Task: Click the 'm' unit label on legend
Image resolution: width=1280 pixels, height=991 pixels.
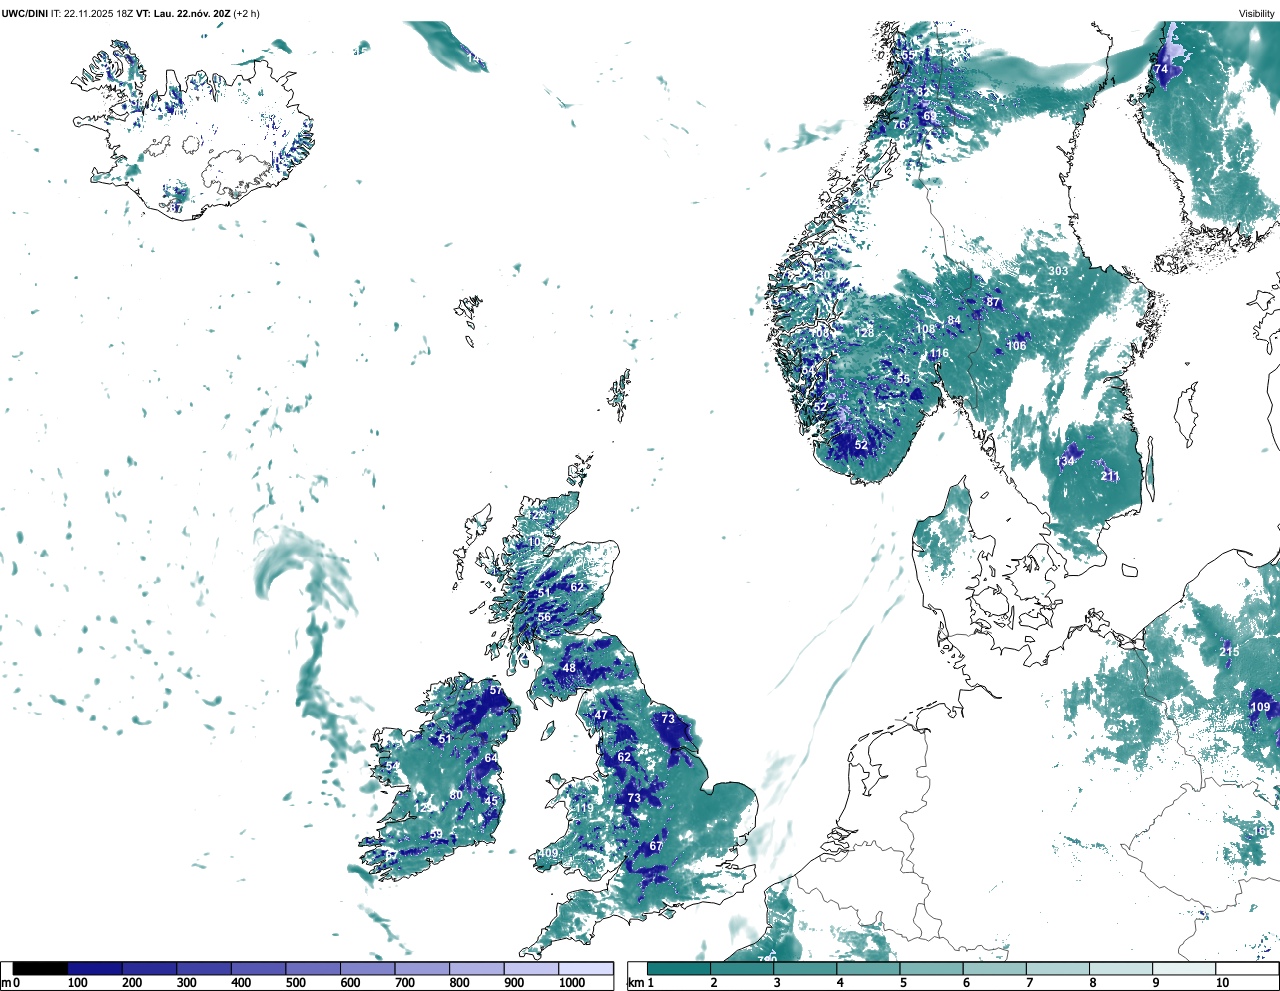Action: (6, 983)
